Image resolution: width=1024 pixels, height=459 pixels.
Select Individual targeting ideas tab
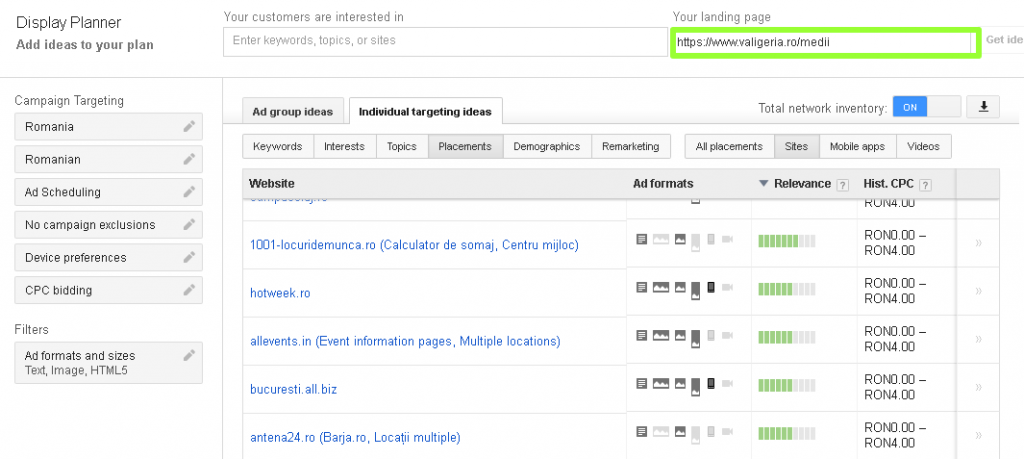[x=425, y=112]
